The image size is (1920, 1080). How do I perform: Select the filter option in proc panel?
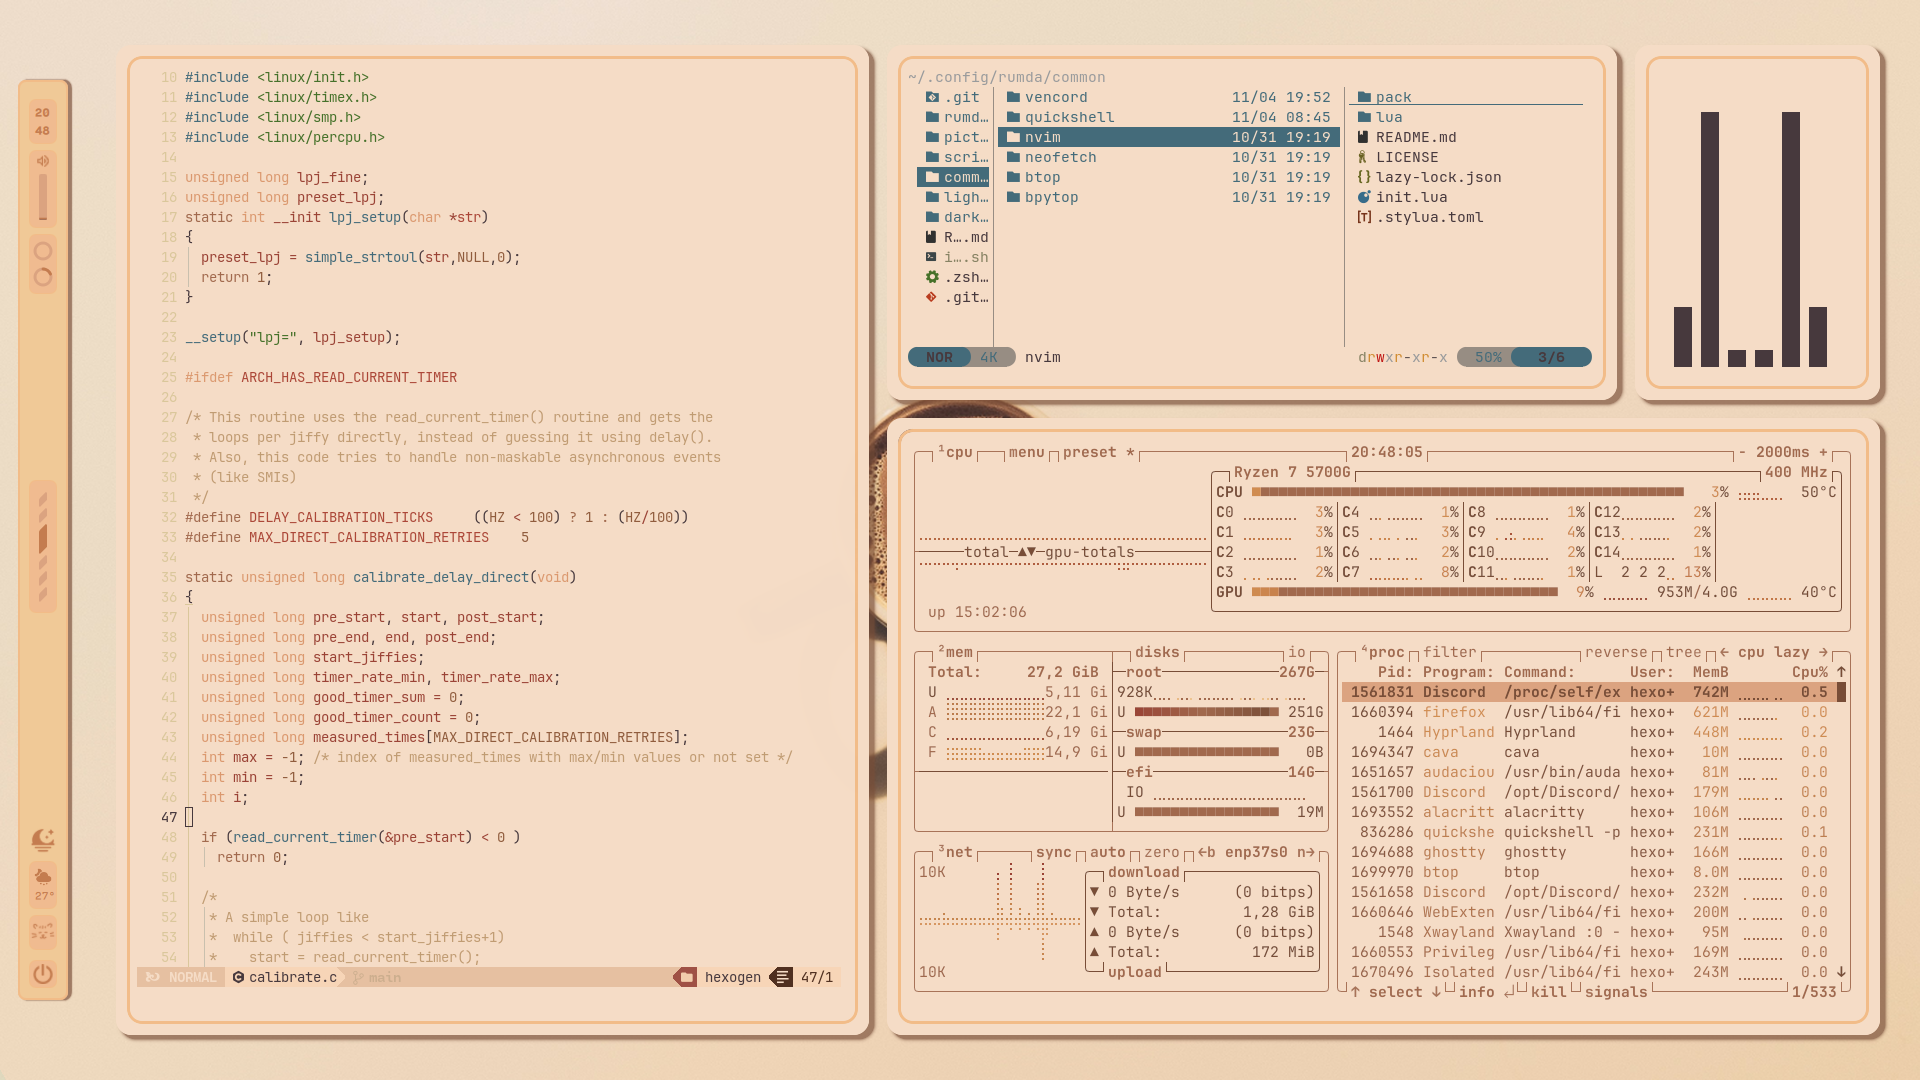pyautogui.click(x=1449, y=652)
